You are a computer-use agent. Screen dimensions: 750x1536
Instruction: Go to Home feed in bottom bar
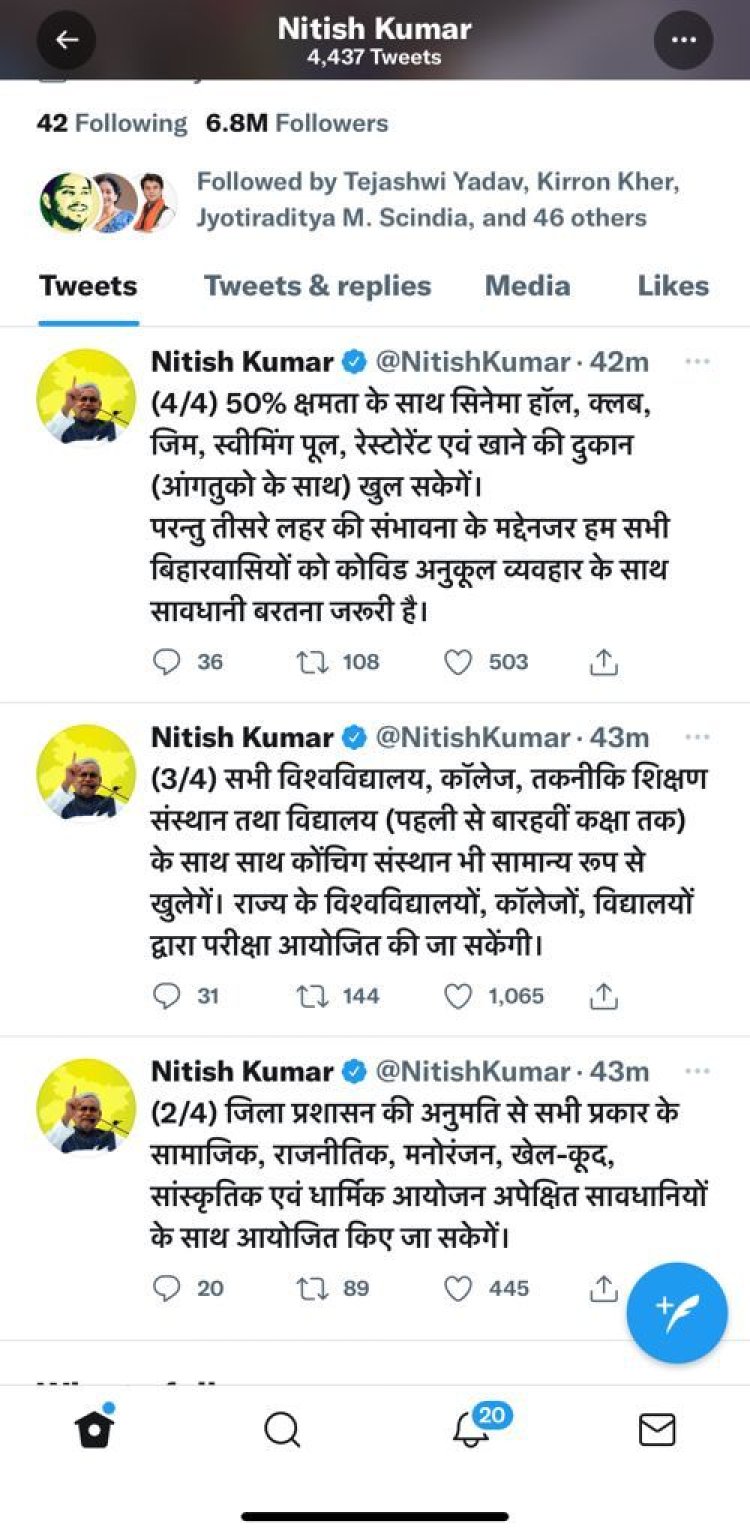tap(94, 1430)
